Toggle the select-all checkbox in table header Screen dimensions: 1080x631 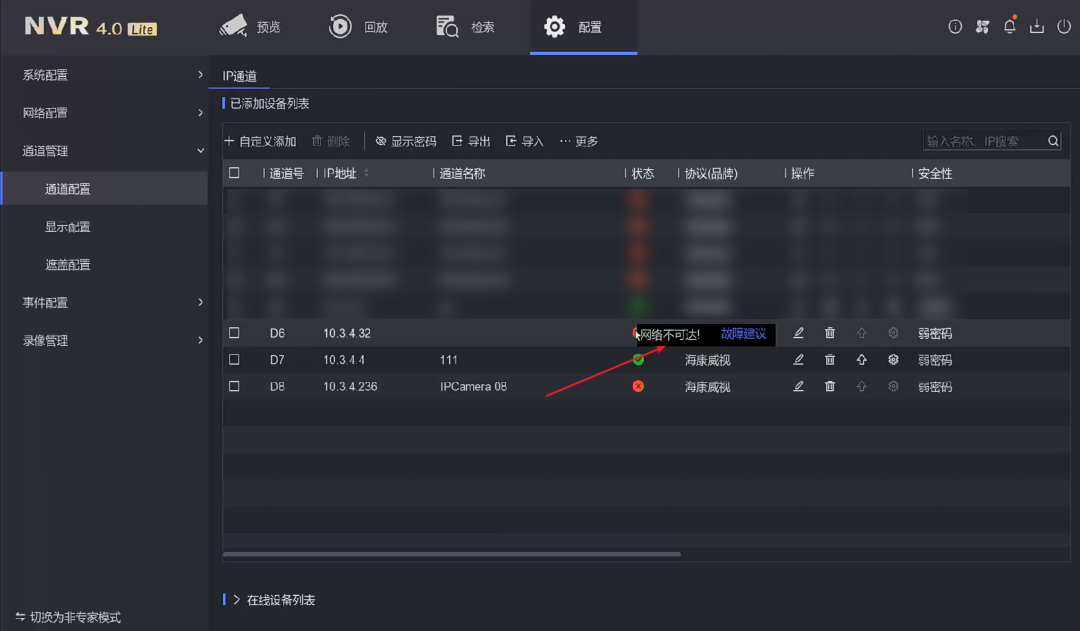click(234, 173)
